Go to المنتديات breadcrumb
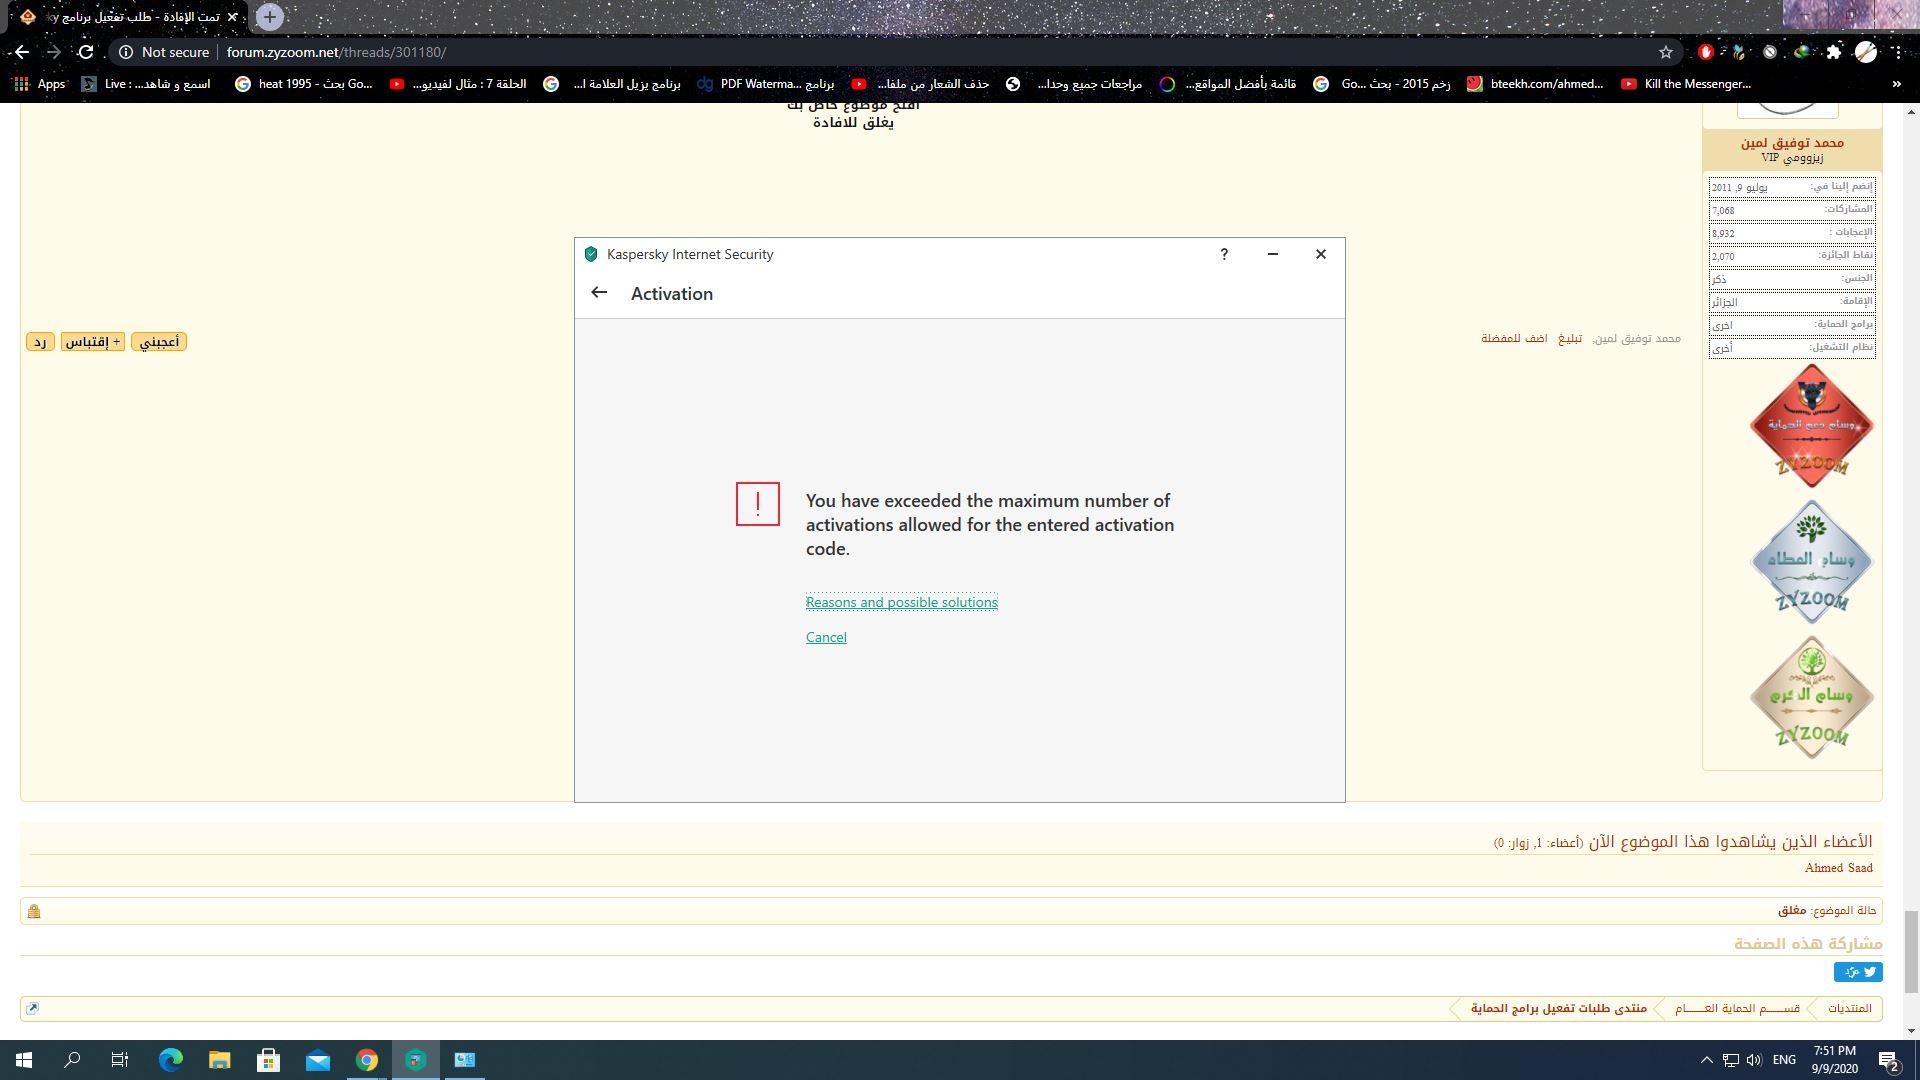Screen dimensions: 1920x1080 [1849, 1008]
